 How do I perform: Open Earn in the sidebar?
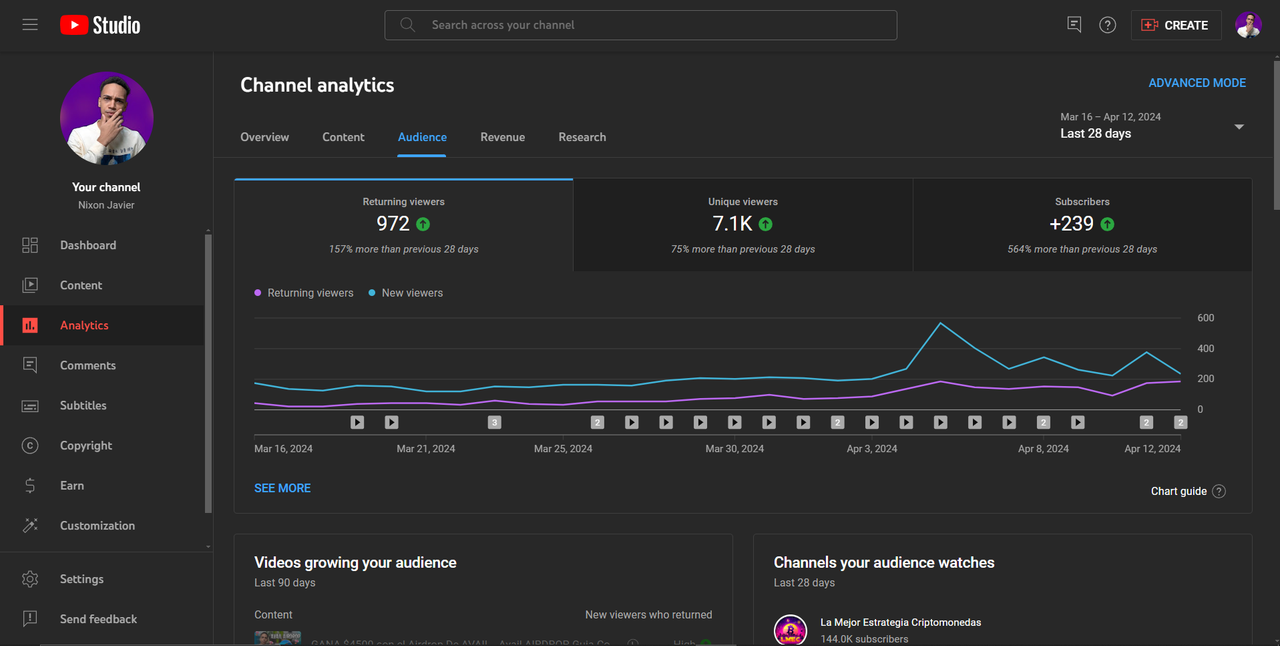[x=102, y=485]
